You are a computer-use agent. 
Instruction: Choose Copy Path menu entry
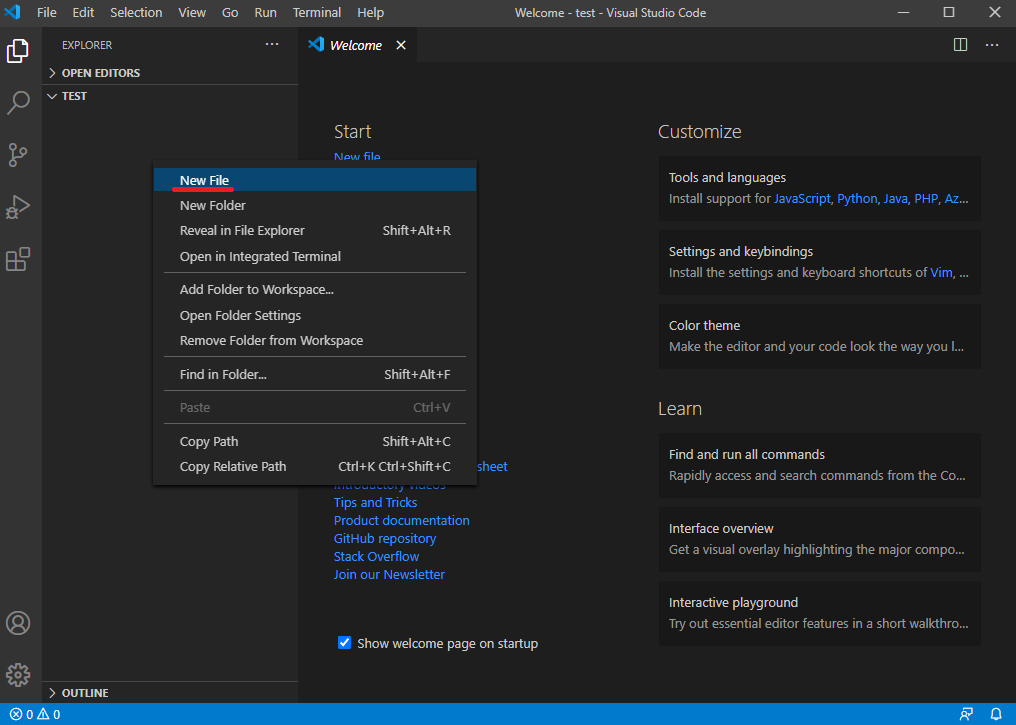point(315,441)
